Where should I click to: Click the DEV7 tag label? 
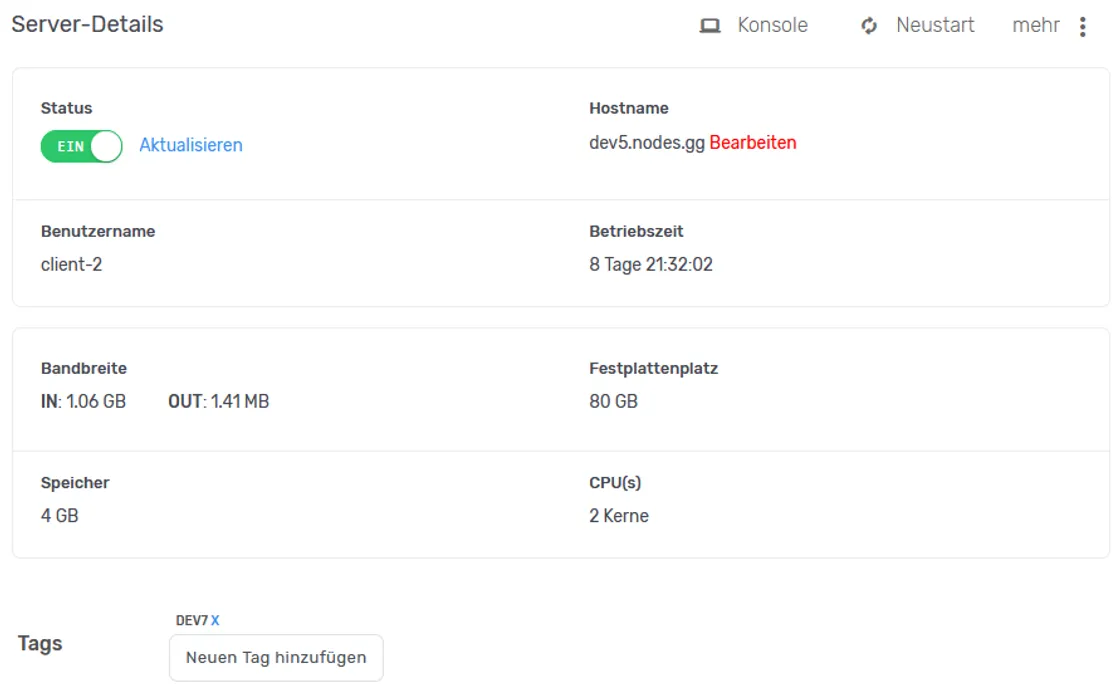coord(191,620)
